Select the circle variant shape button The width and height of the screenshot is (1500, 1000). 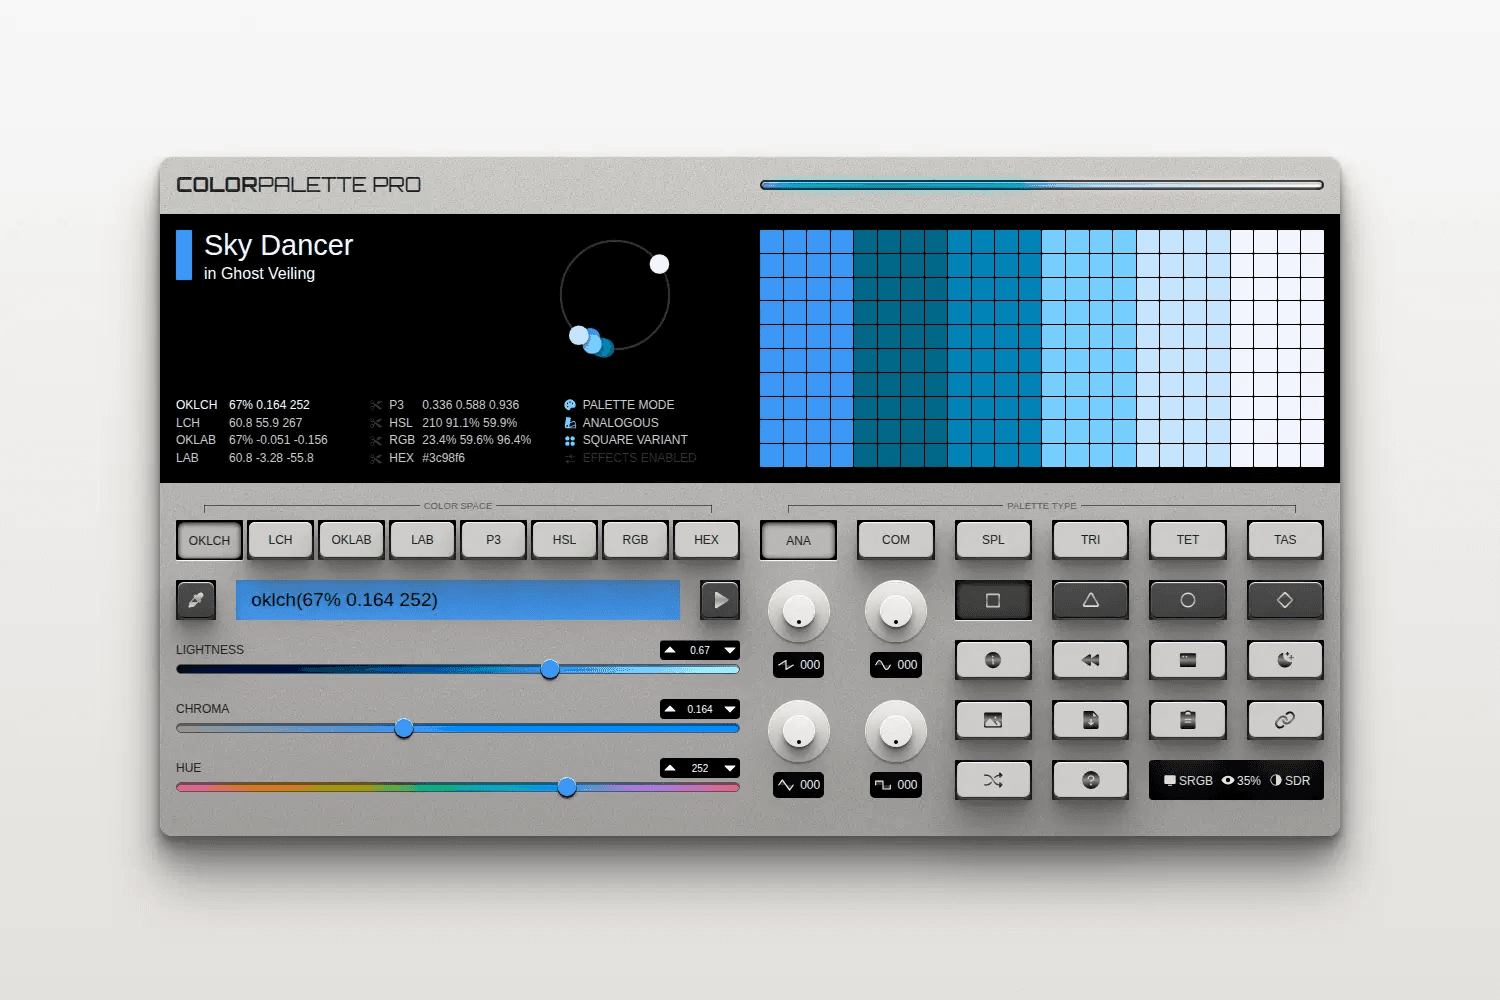click(x=1188, y=600)
